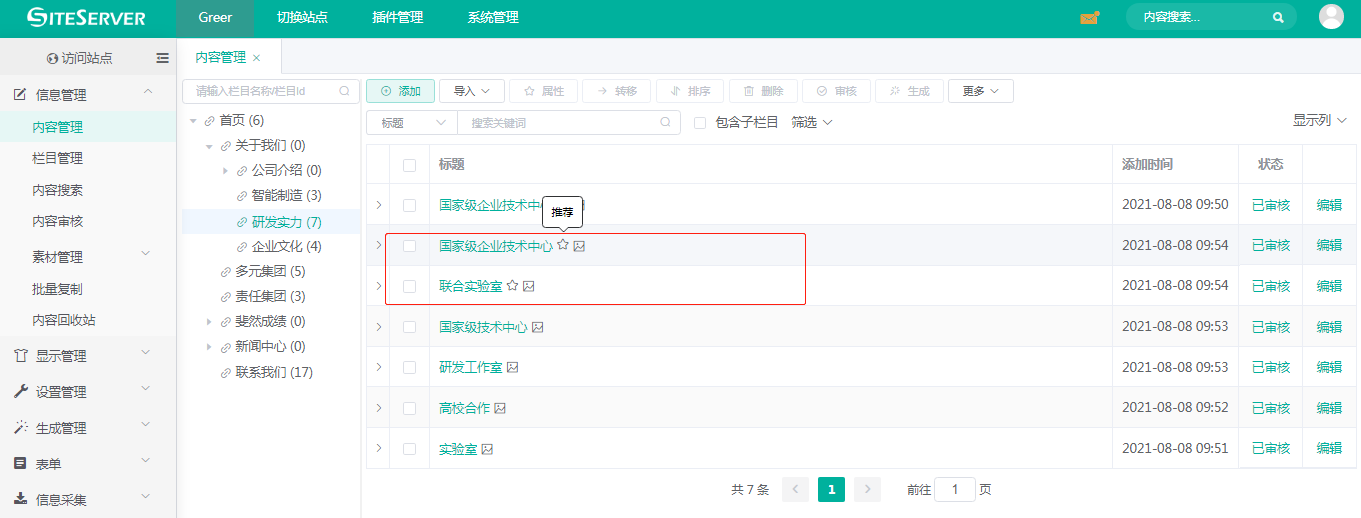This screenshot has width=1361, height=518.
Task: Open the user avatar menu
Action: tap(1331, 17)
